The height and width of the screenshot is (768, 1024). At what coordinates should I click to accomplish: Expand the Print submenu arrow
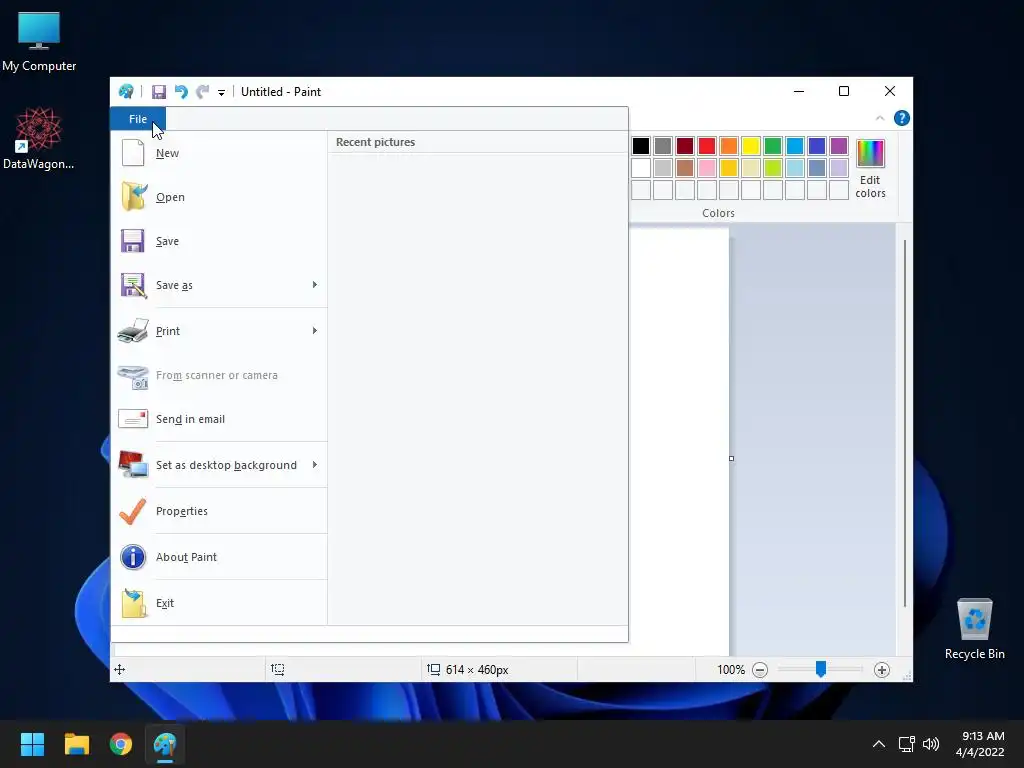click(315, 330)
